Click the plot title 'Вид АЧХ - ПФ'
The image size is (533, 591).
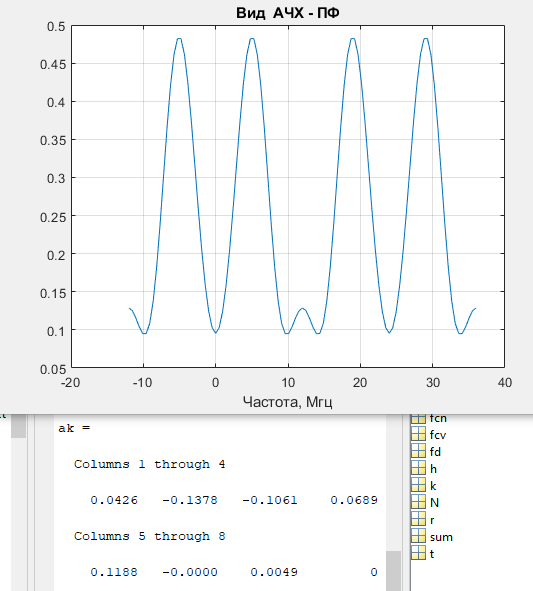click(x=288, y=13)
